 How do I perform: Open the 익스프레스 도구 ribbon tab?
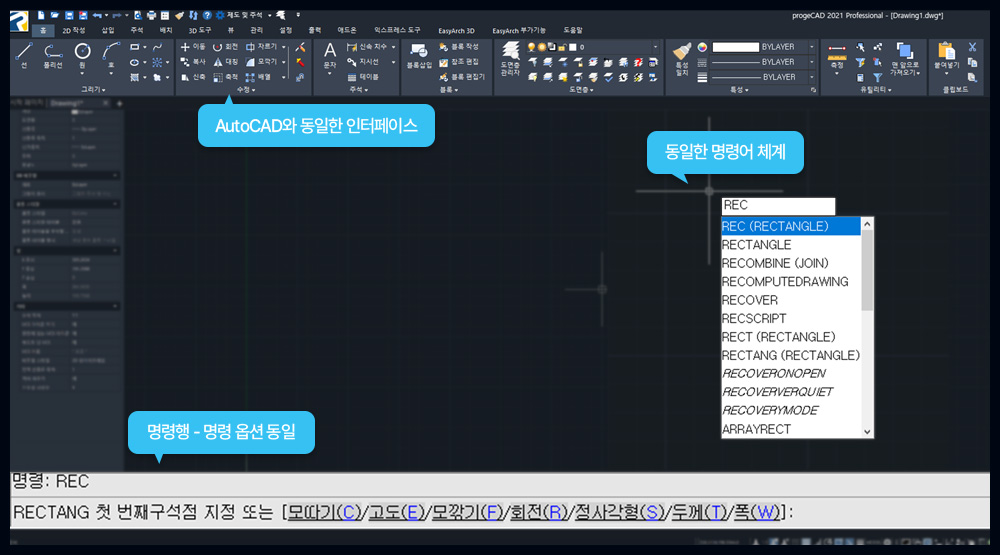tap(397, 30)
